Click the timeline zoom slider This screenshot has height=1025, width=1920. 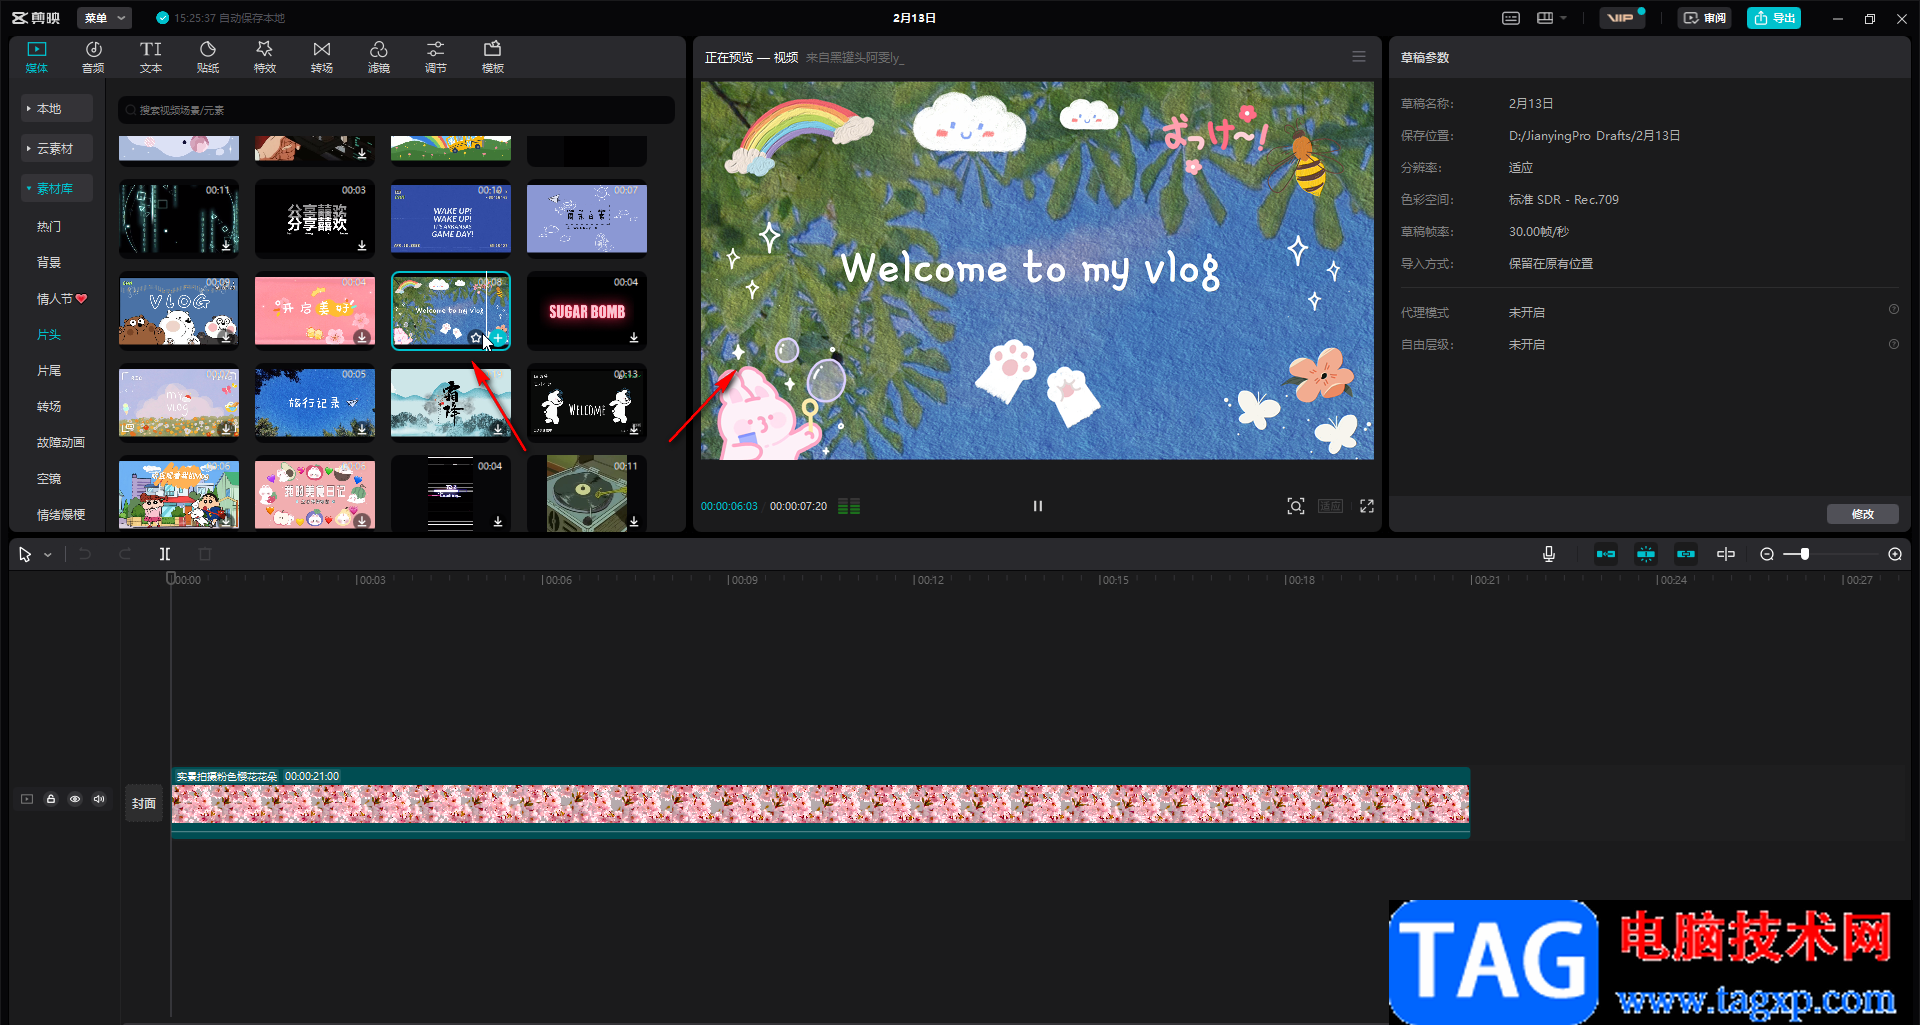coord(1831,554)
